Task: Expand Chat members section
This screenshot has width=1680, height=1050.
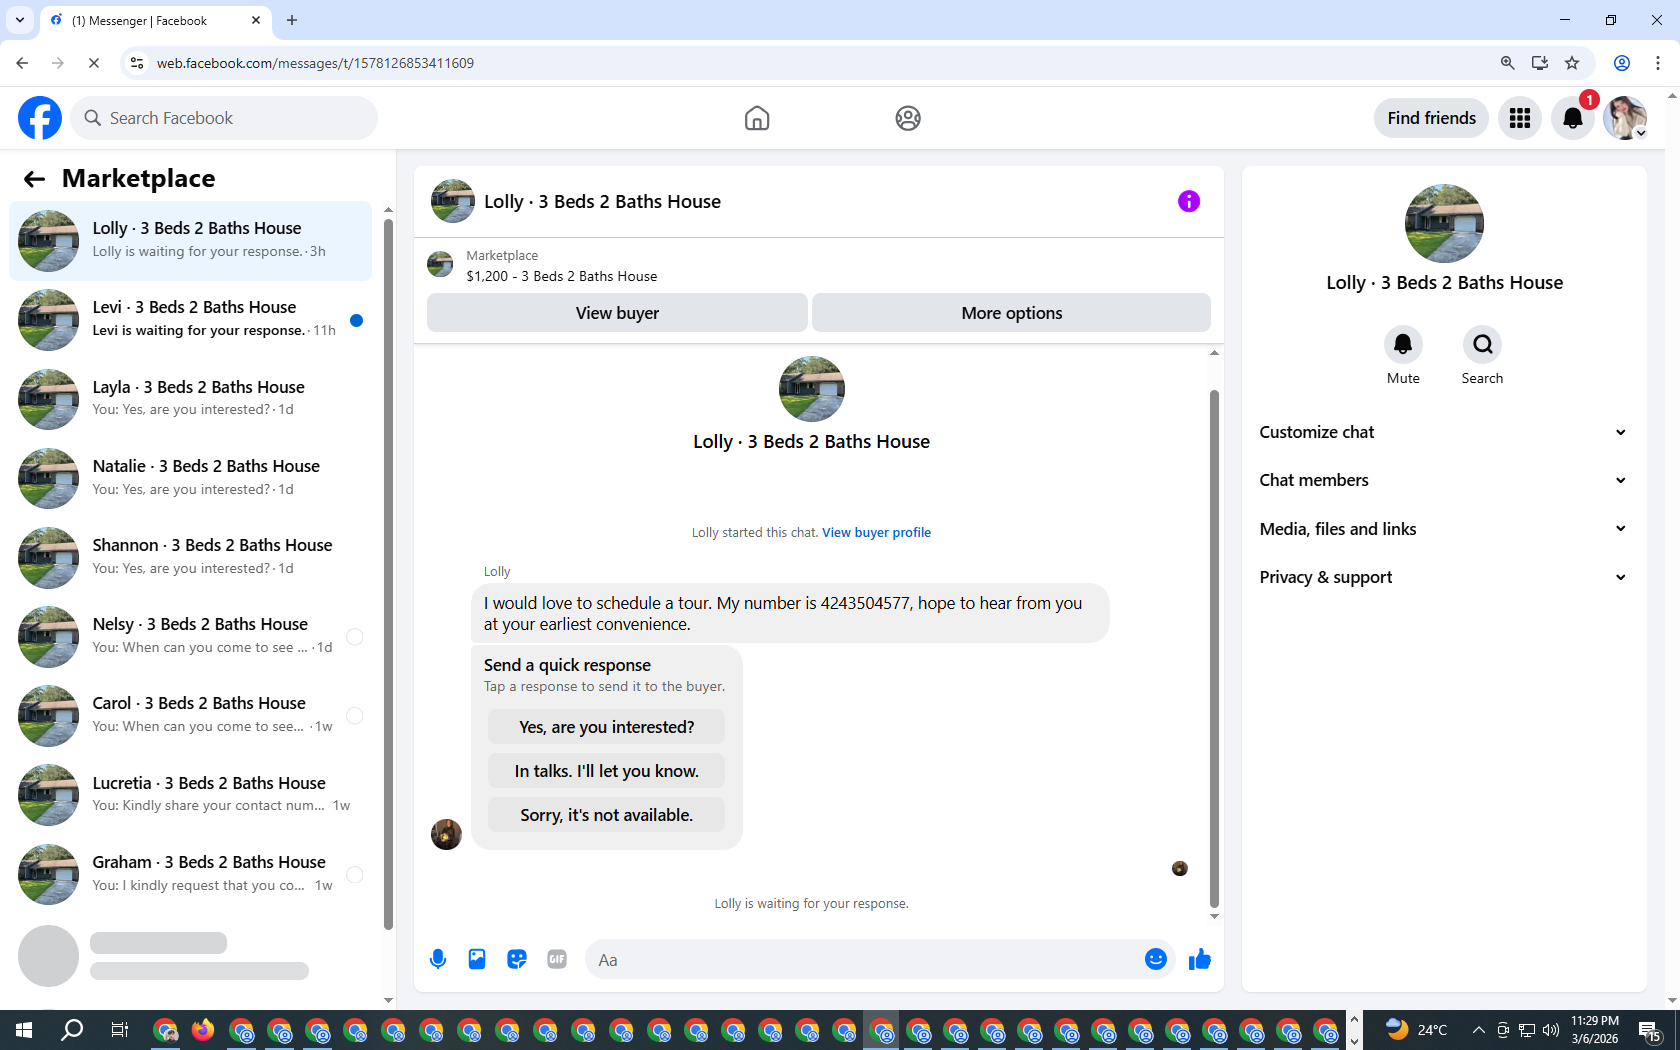Action: pyautogui.click(x=1444, y=480)
